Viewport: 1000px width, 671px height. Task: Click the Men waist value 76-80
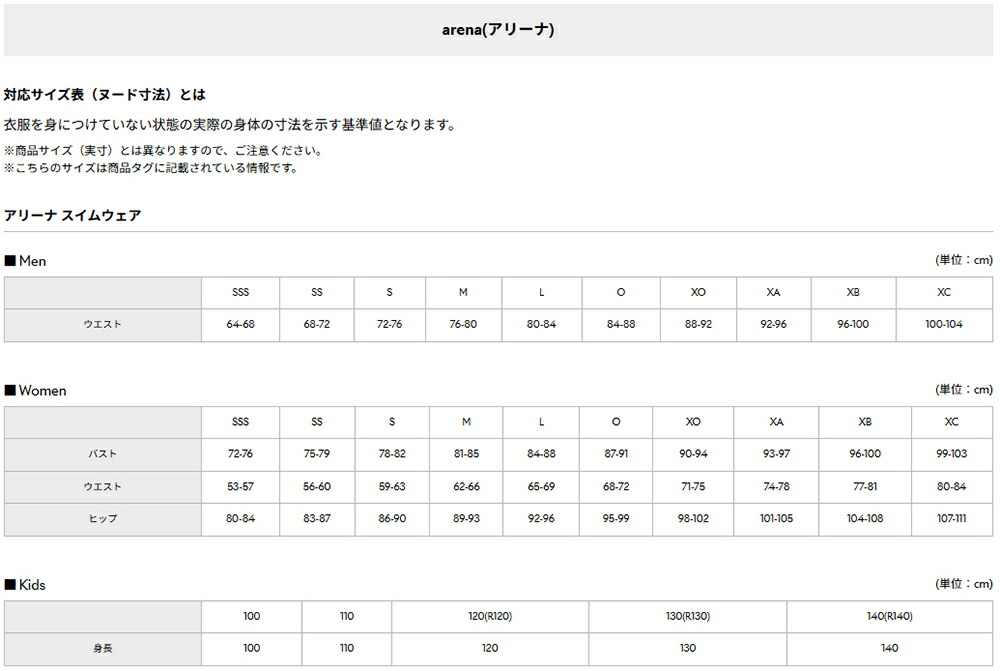point(463,325)
